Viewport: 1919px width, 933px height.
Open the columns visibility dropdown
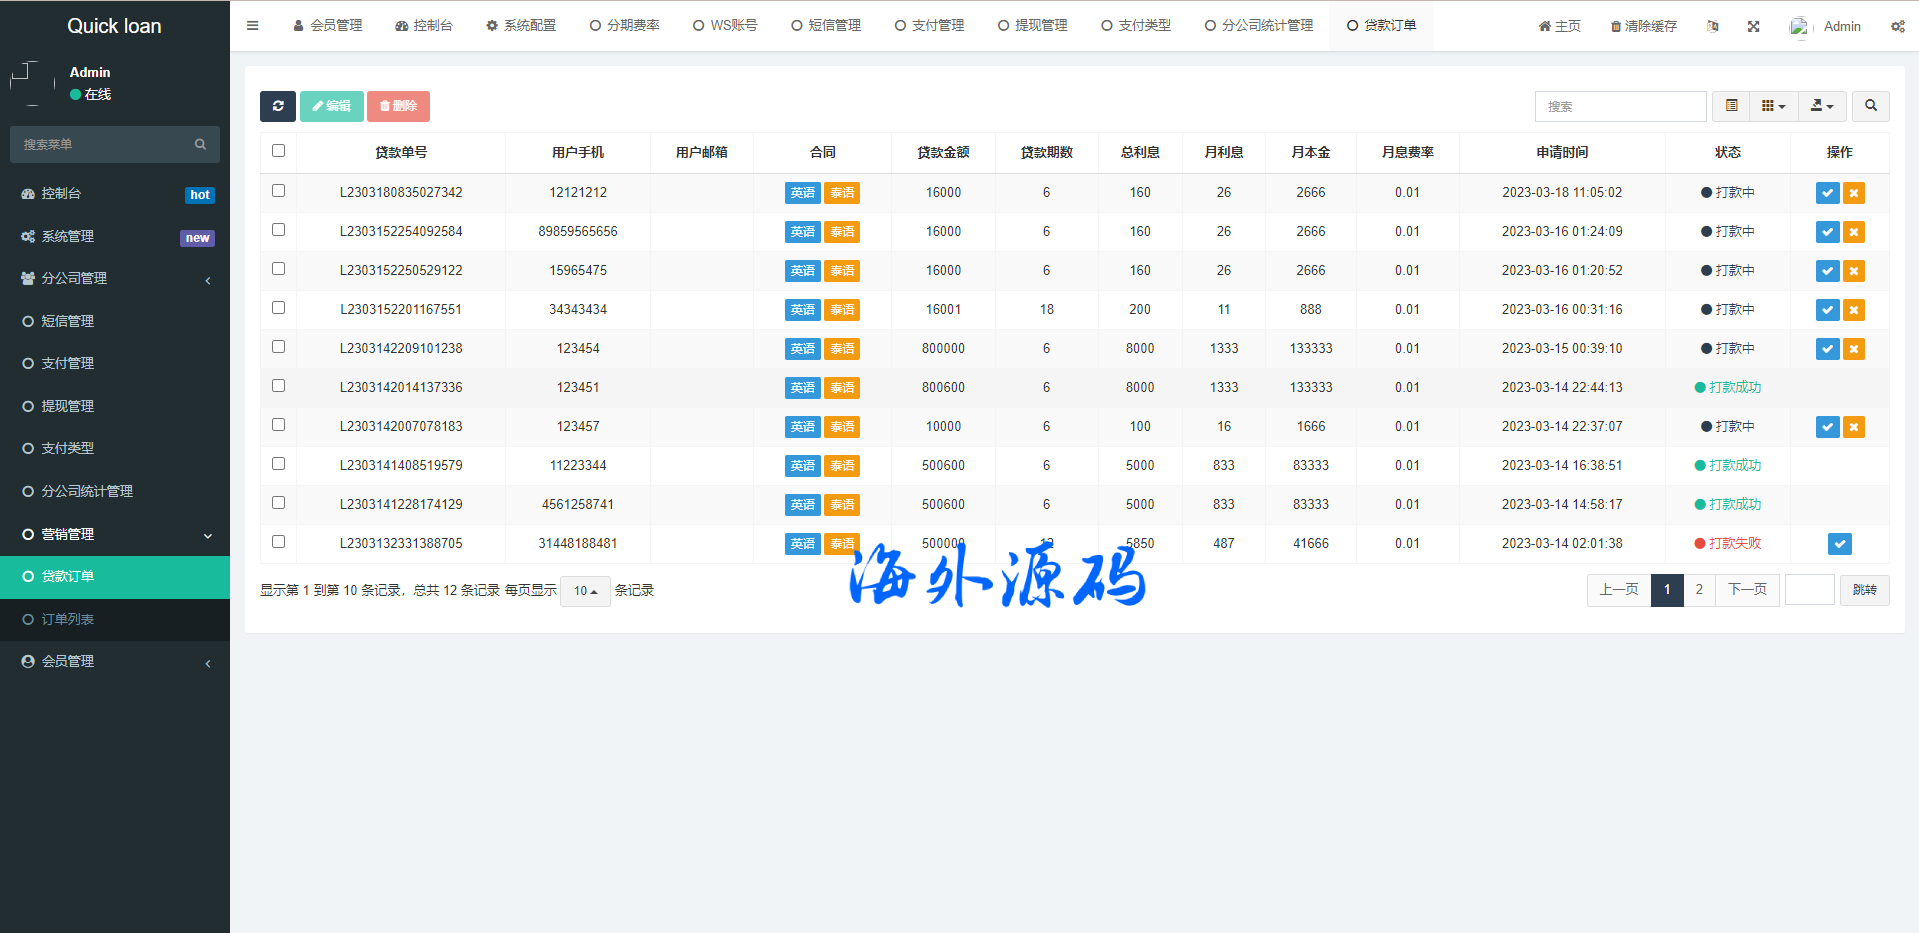click(1773, 106)
